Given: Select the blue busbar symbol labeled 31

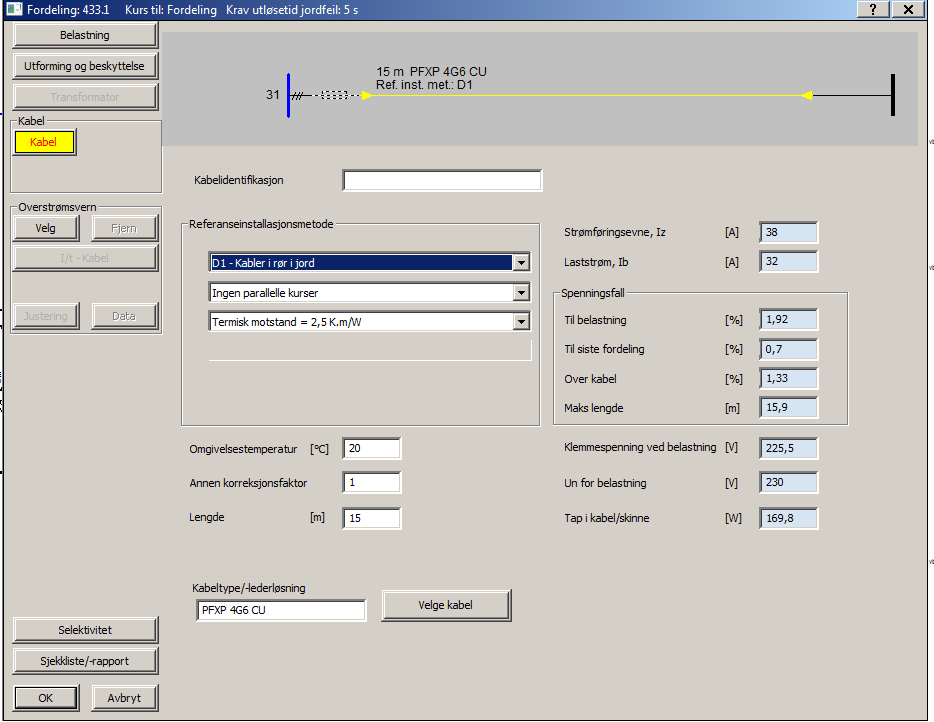Looking at the screenshot, I should coord(288,95).
